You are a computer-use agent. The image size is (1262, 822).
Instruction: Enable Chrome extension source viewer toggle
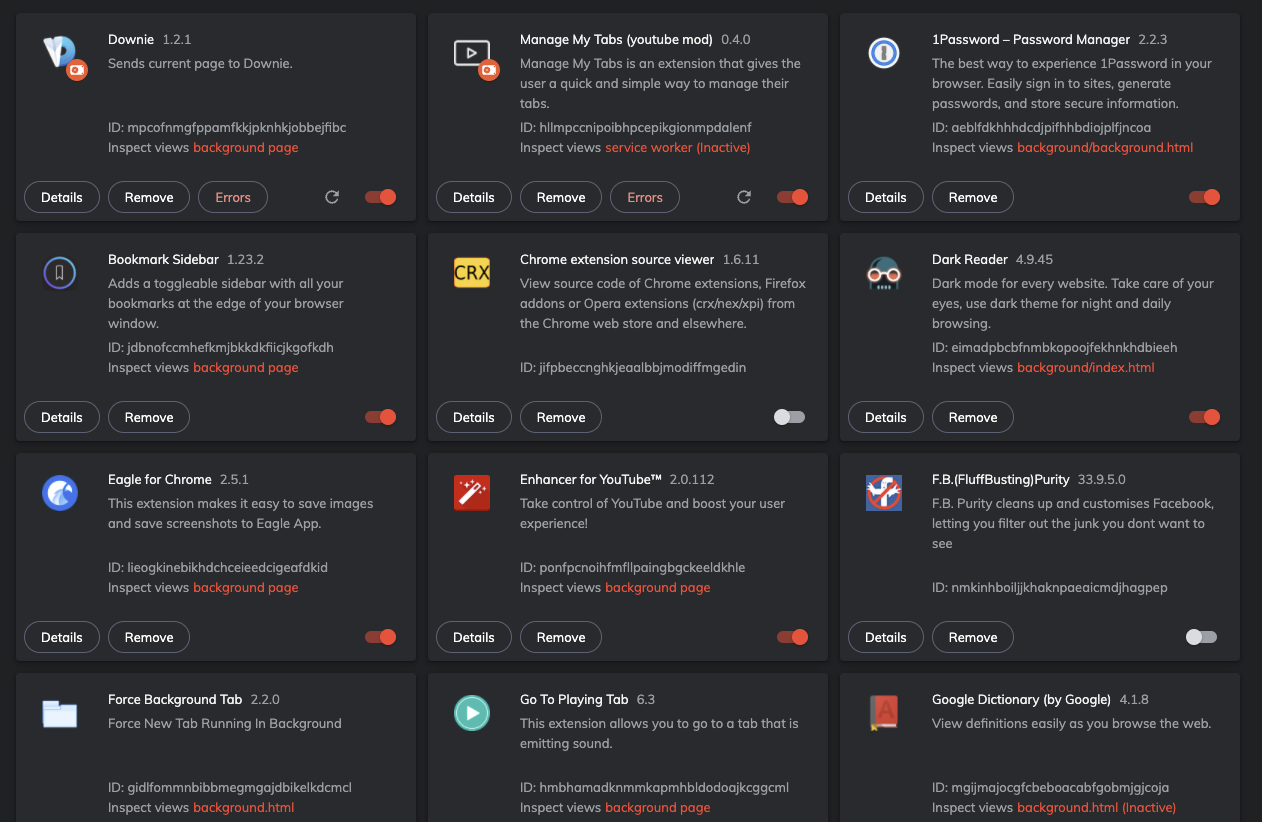(790, 417)
